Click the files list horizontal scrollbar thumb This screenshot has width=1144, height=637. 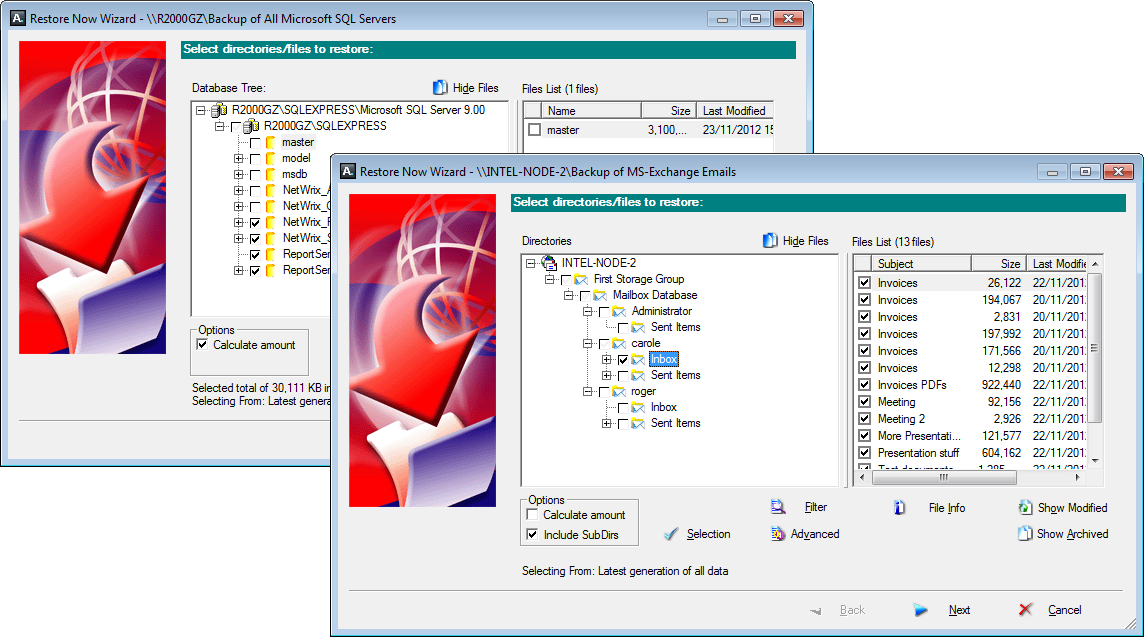click(943, 477)
